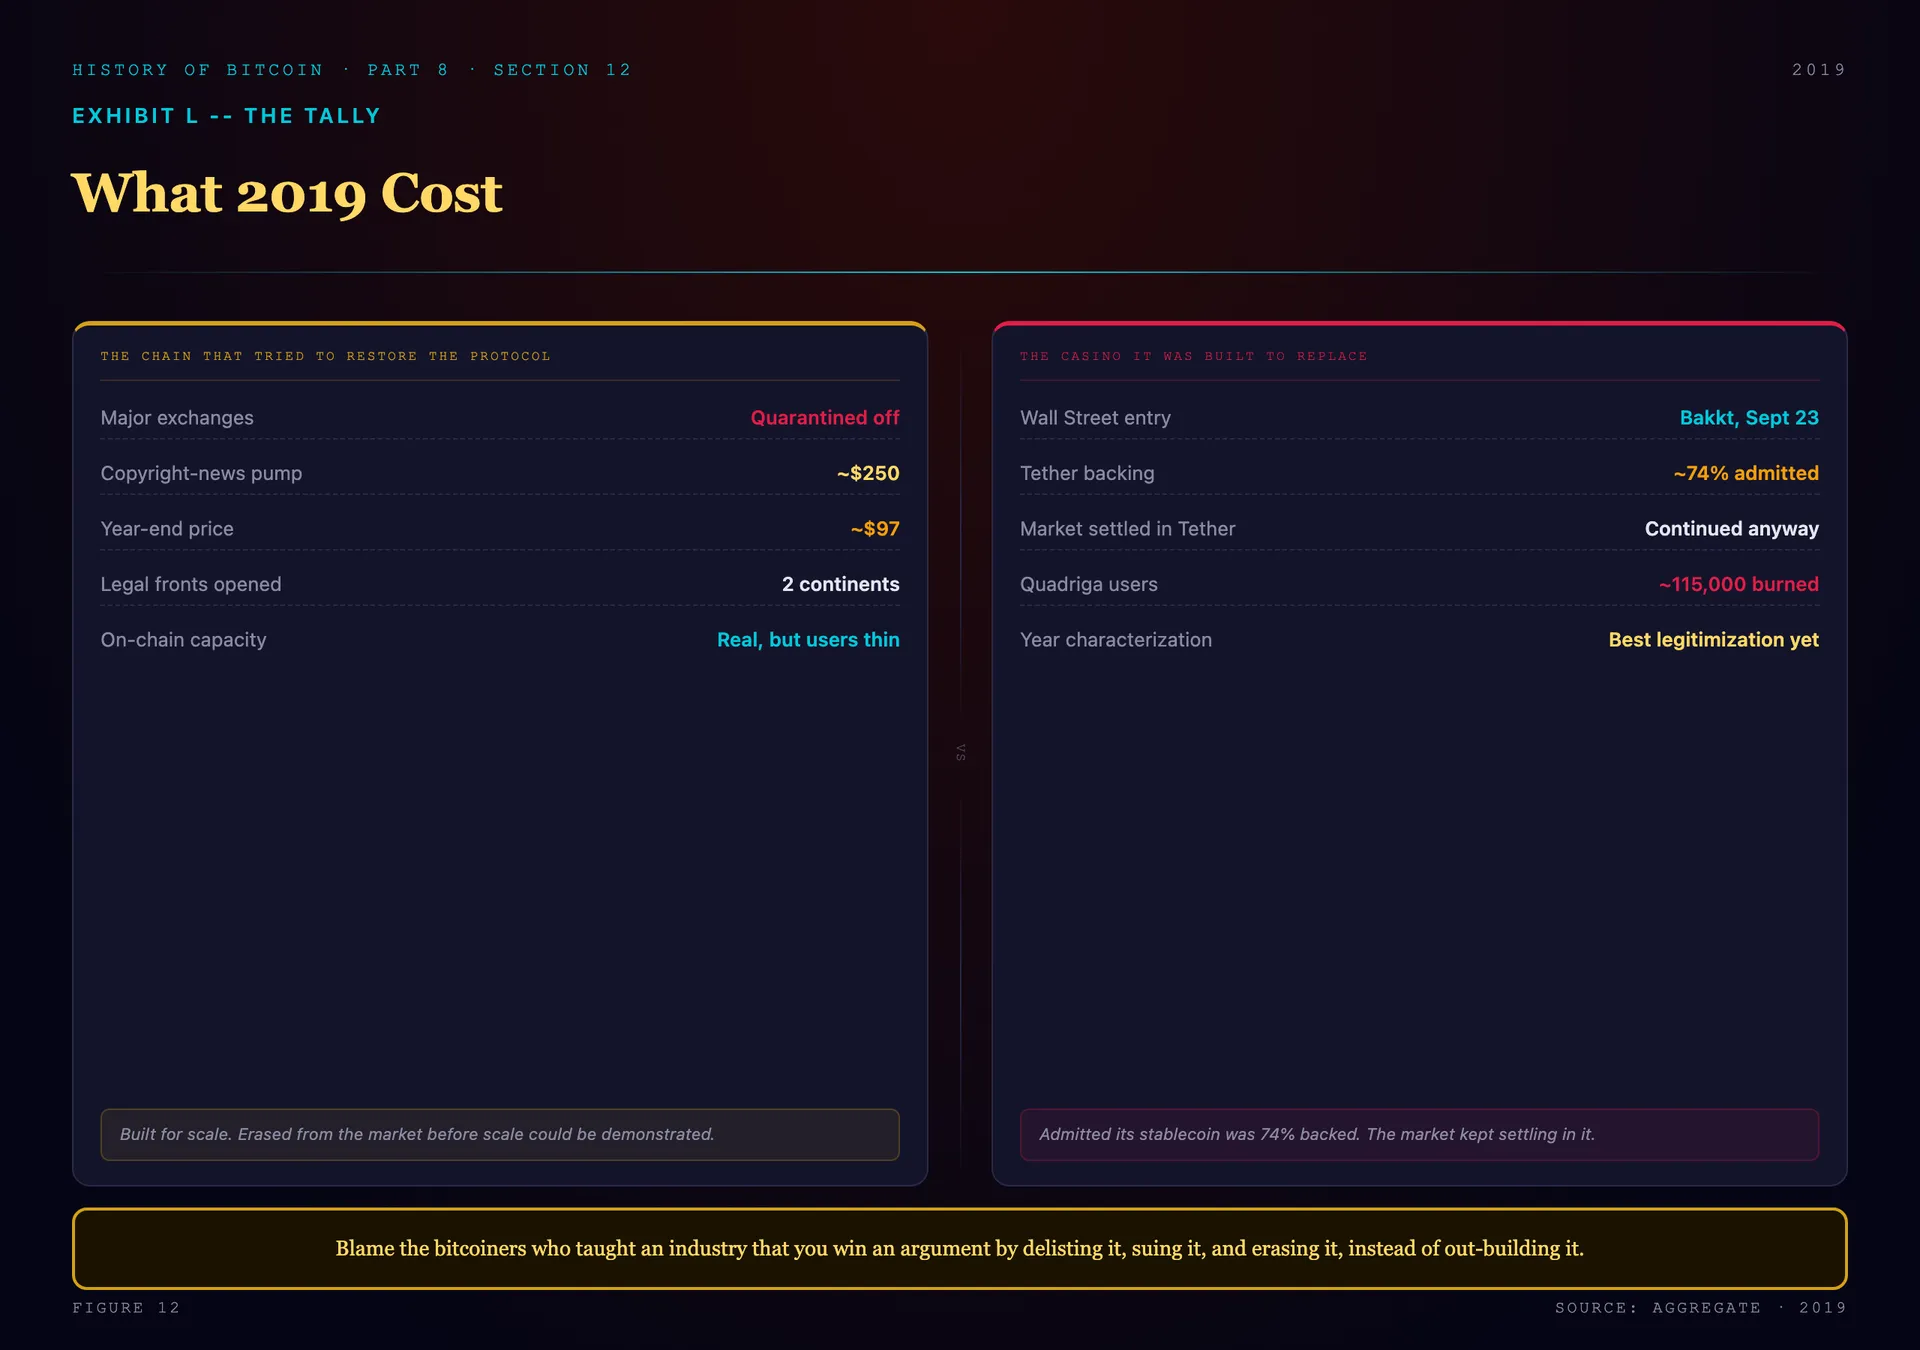
Task: Click the Copyright-news pump ~$250 value
Action: click(868, 473)
